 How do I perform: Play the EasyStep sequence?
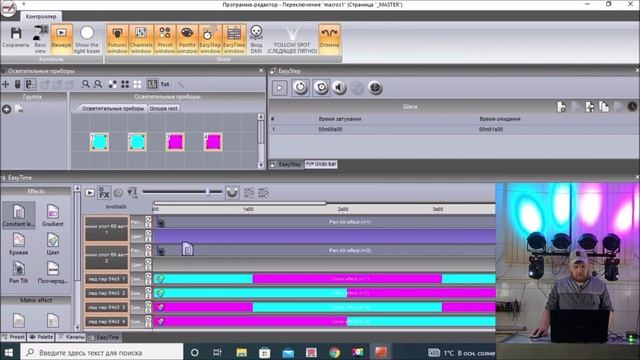coord(280,88)
